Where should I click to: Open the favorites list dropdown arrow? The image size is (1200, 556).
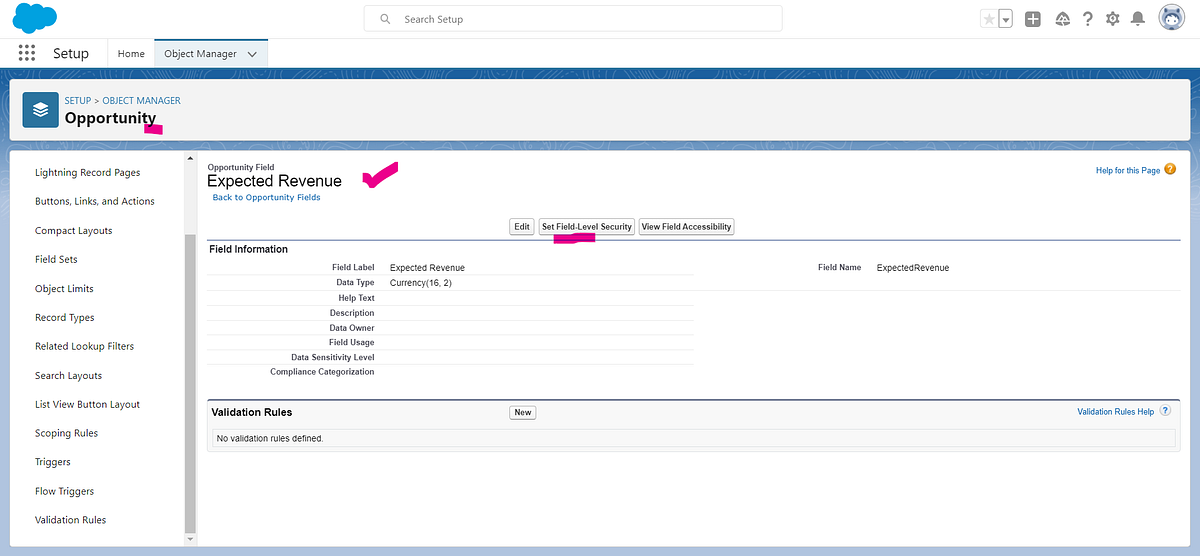1006,19
